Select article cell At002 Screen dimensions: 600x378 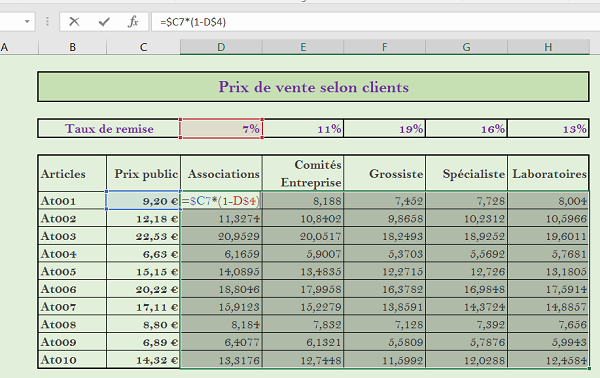[x=72, y=218]
